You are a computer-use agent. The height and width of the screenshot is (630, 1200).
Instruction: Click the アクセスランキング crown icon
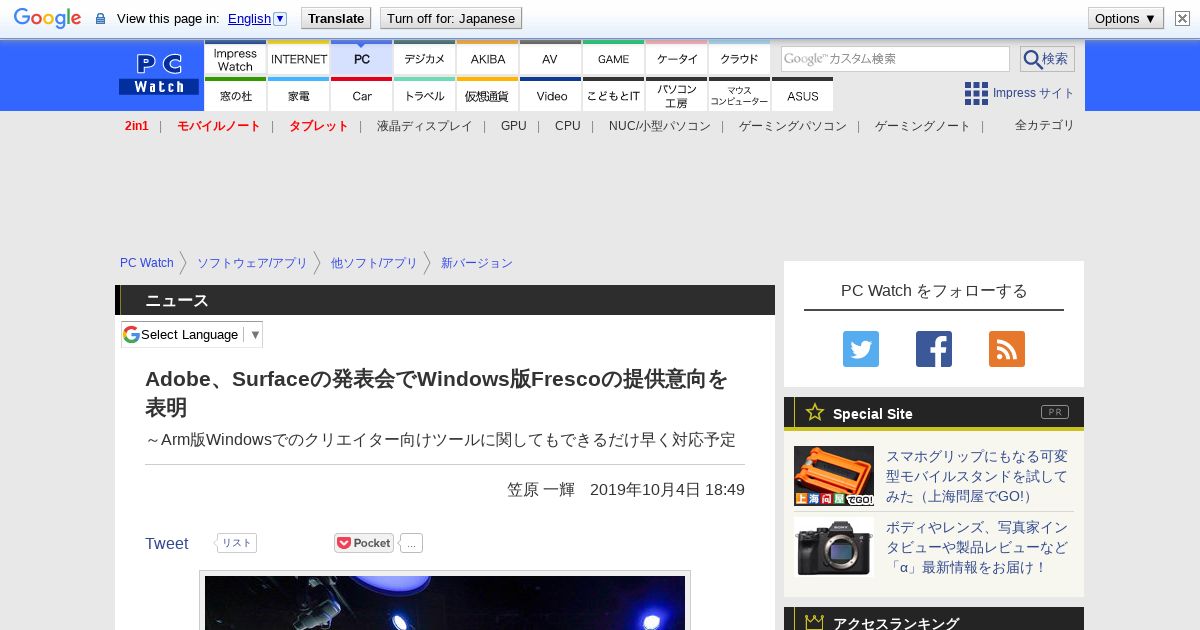pyautogui.click(x=815, y=622)
